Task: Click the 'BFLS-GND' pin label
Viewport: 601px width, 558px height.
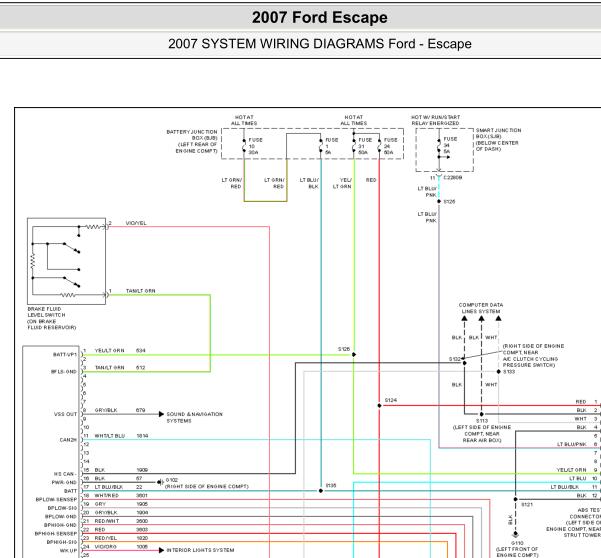Action: [64, 372]
